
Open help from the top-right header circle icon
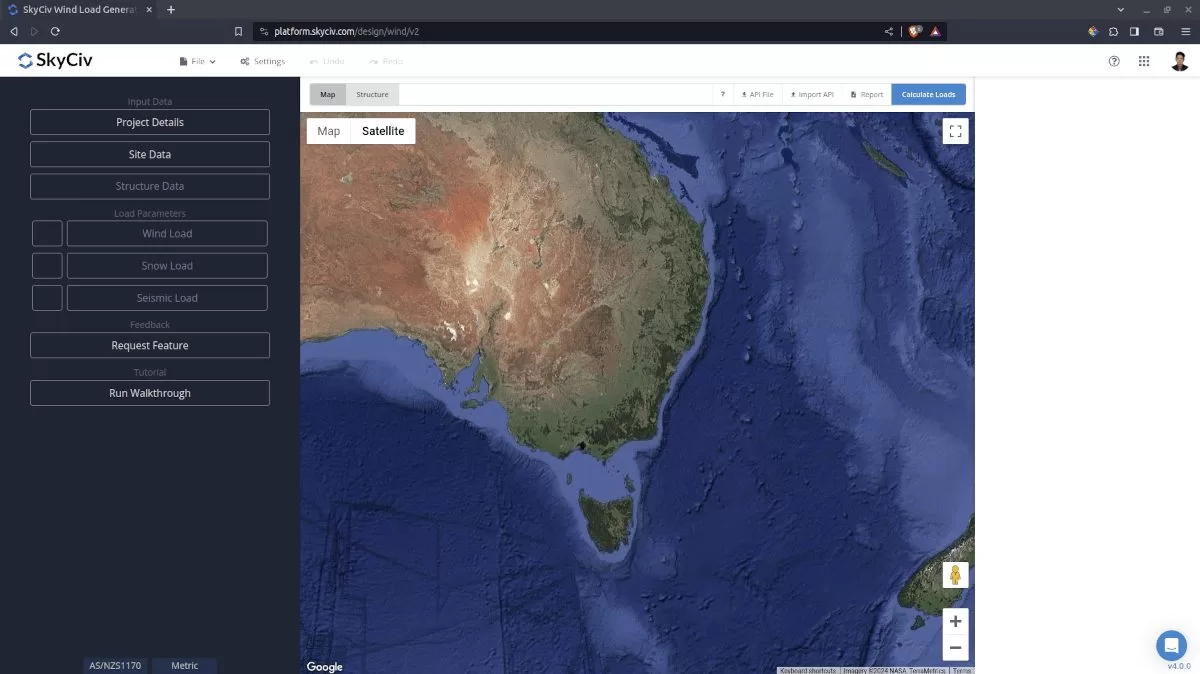1113,61
